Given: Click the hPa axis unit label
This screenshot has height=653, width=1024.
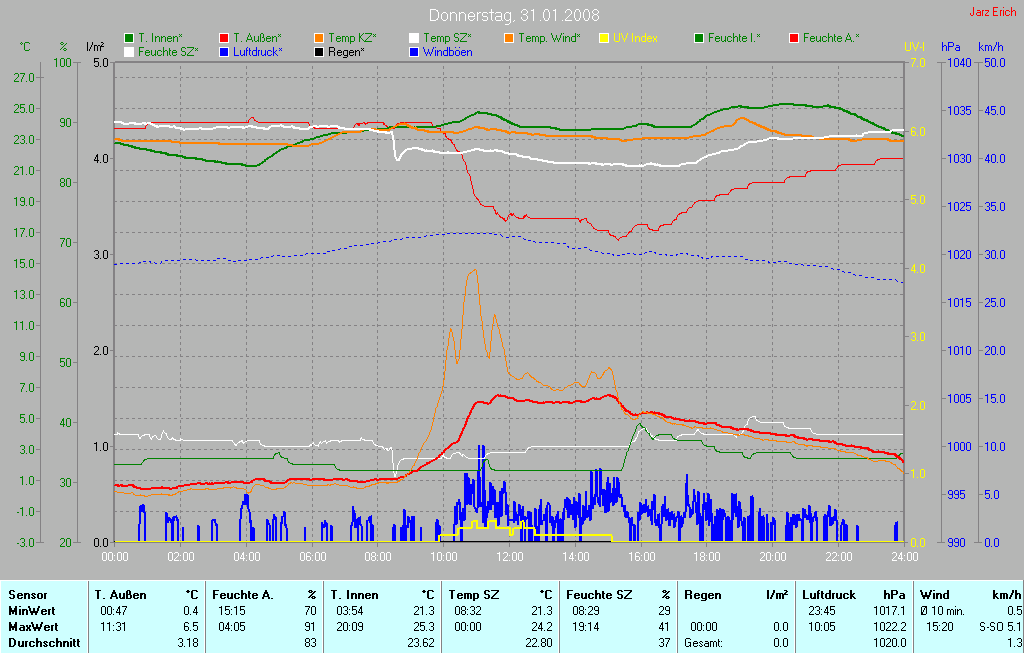Looking at the screenshot, I should click(x=950, y=47).
